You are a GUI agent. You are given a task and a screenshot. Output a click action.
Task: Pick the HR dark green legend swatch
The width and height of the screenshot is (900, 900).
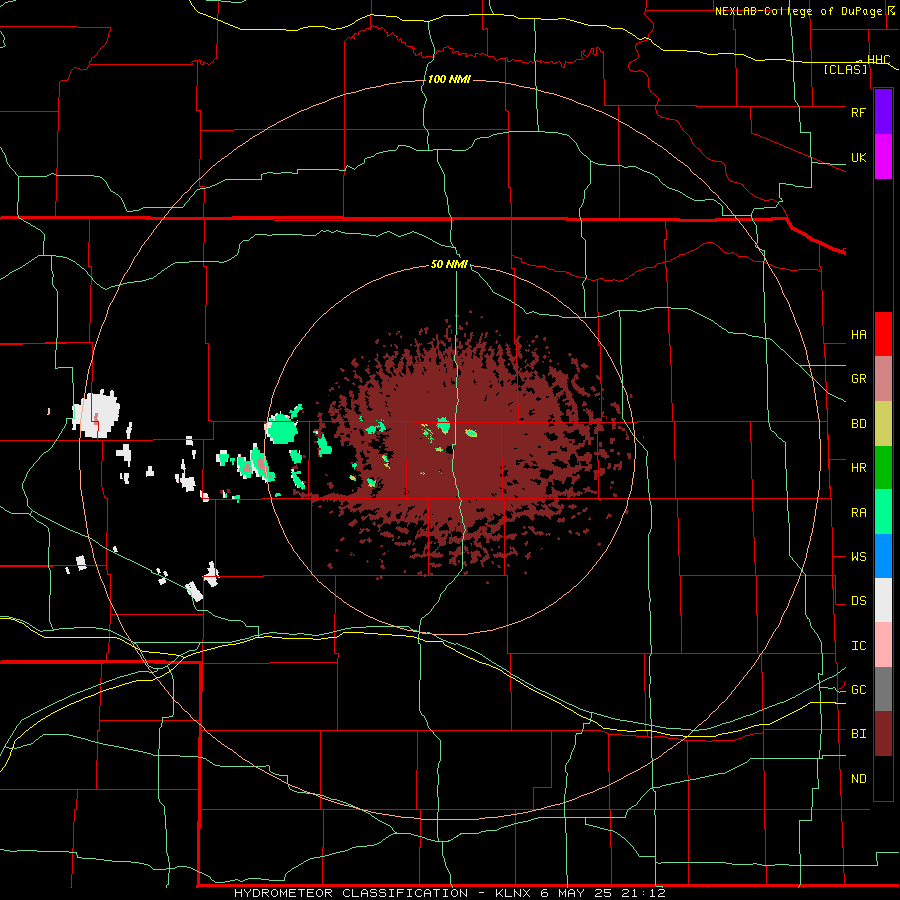click(883, 467)
